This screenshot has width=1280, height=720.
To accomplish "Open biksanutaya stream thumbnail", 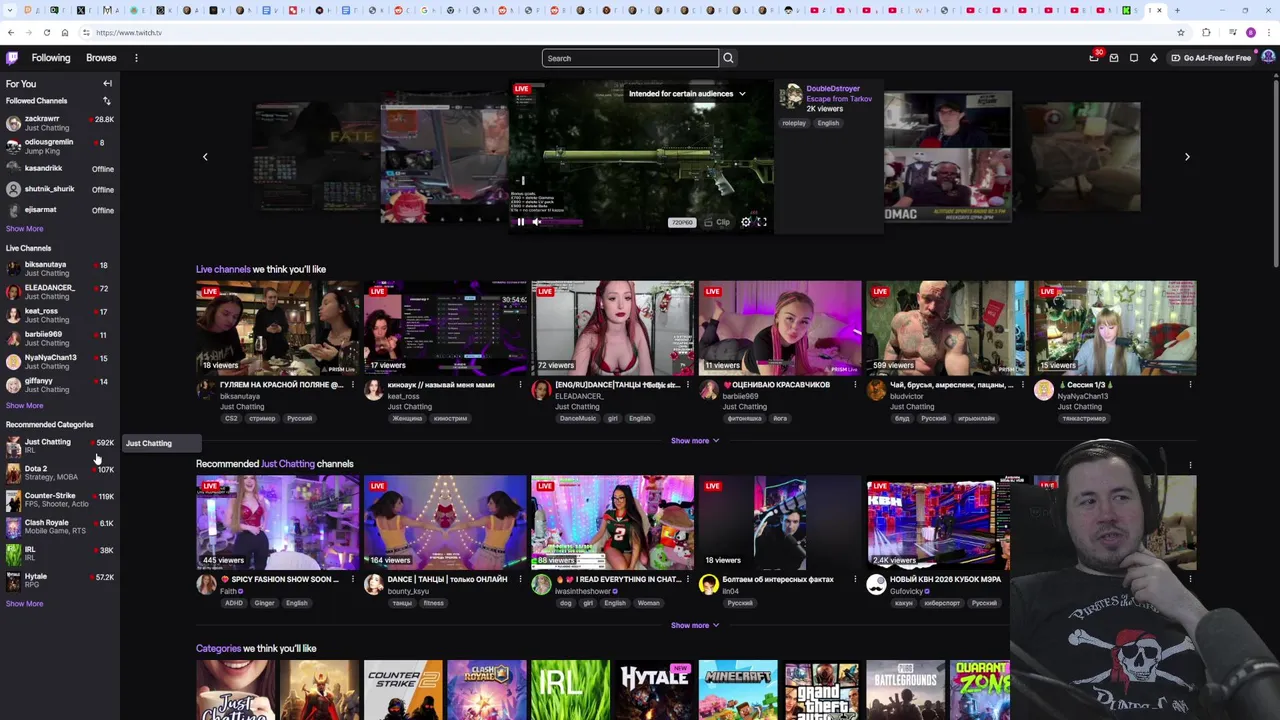I will [x=277, y=327].
